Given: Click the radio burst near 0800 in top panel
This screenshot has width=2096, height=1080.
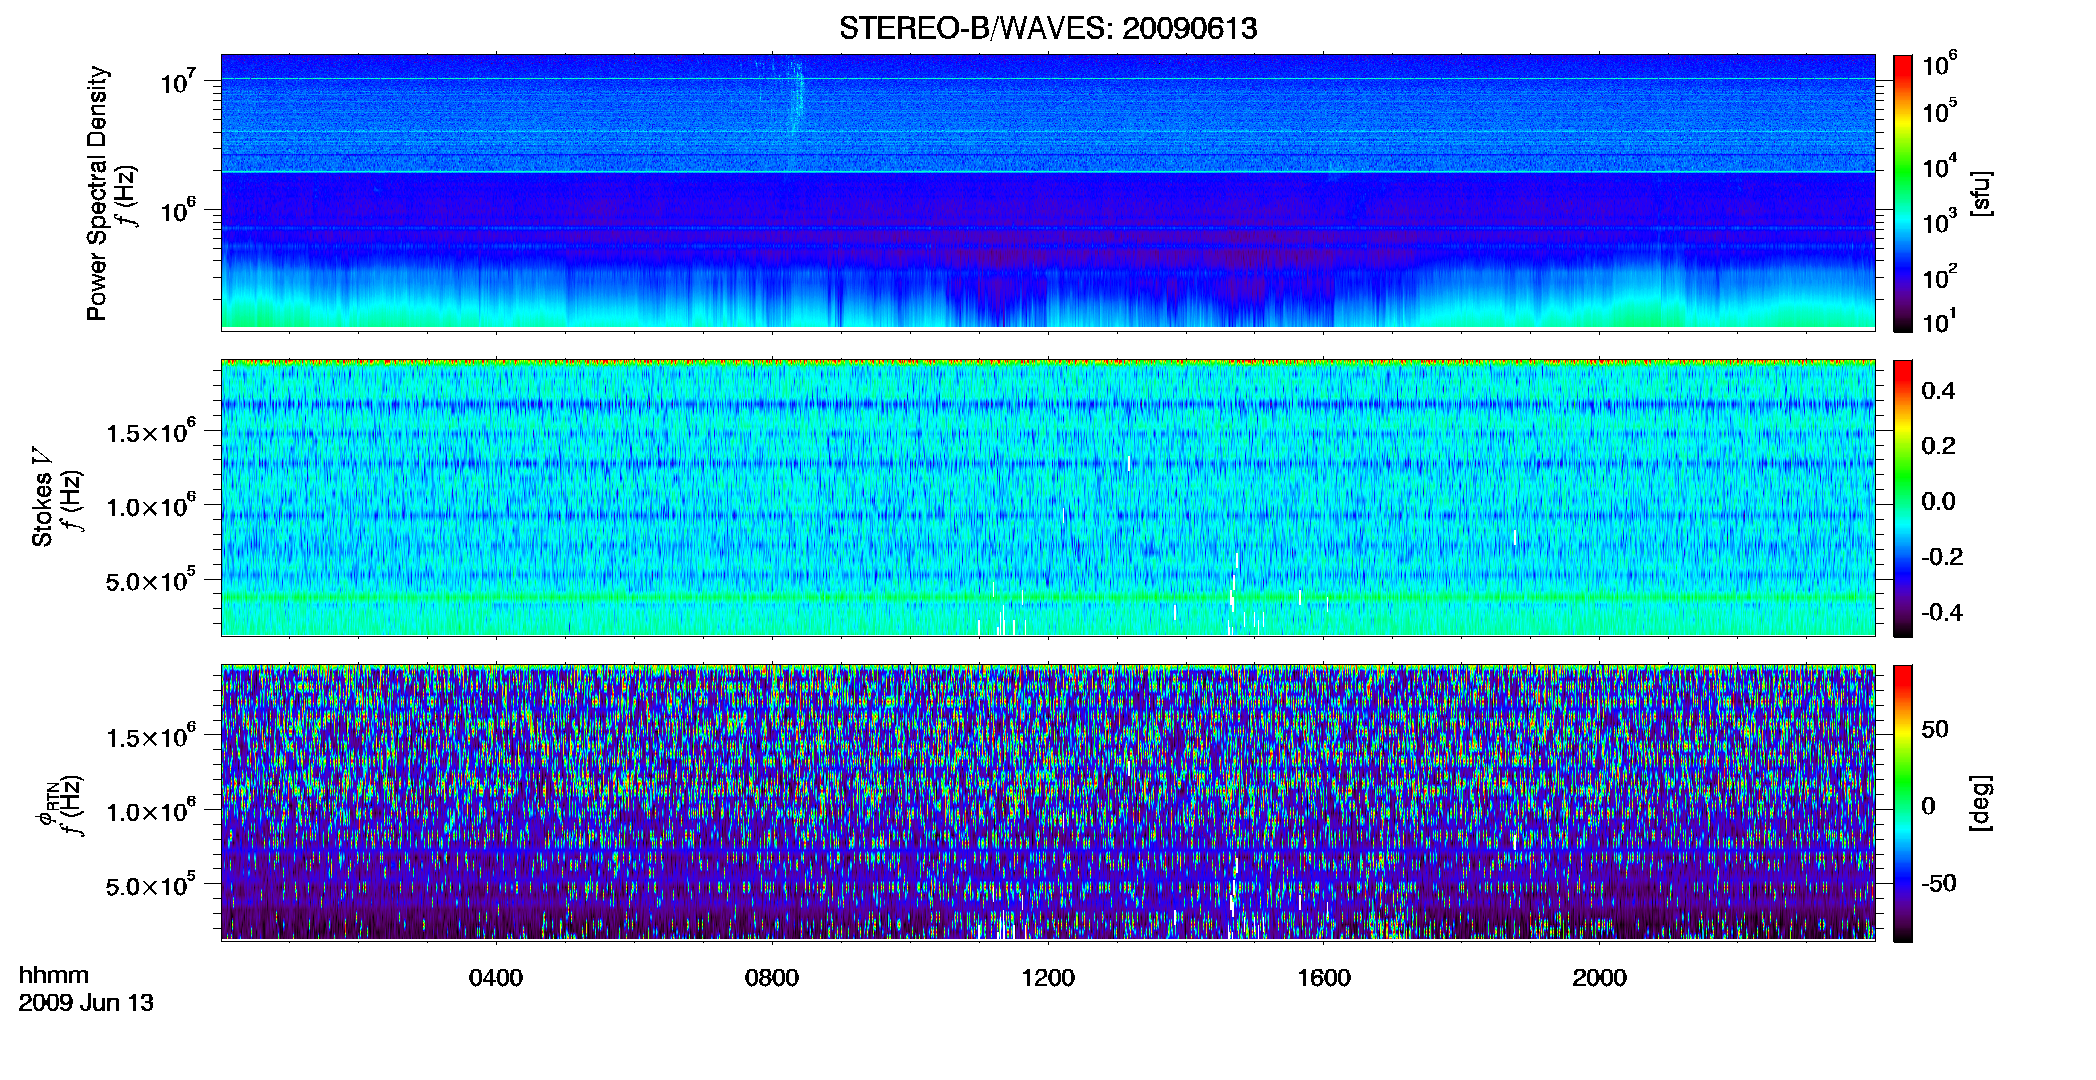Looking at the screenshot, I should pos(797,100).
